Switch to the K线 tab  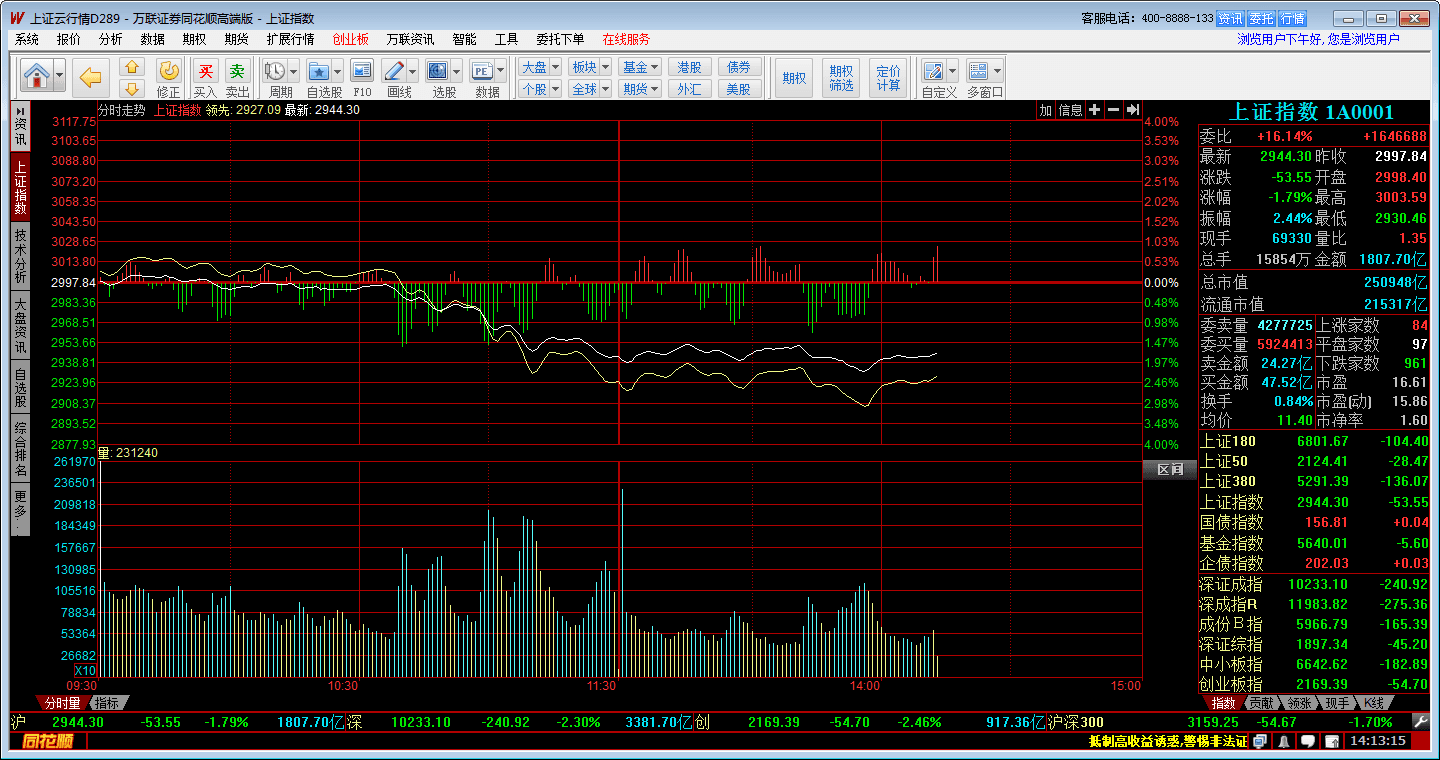click(1375, 704)
